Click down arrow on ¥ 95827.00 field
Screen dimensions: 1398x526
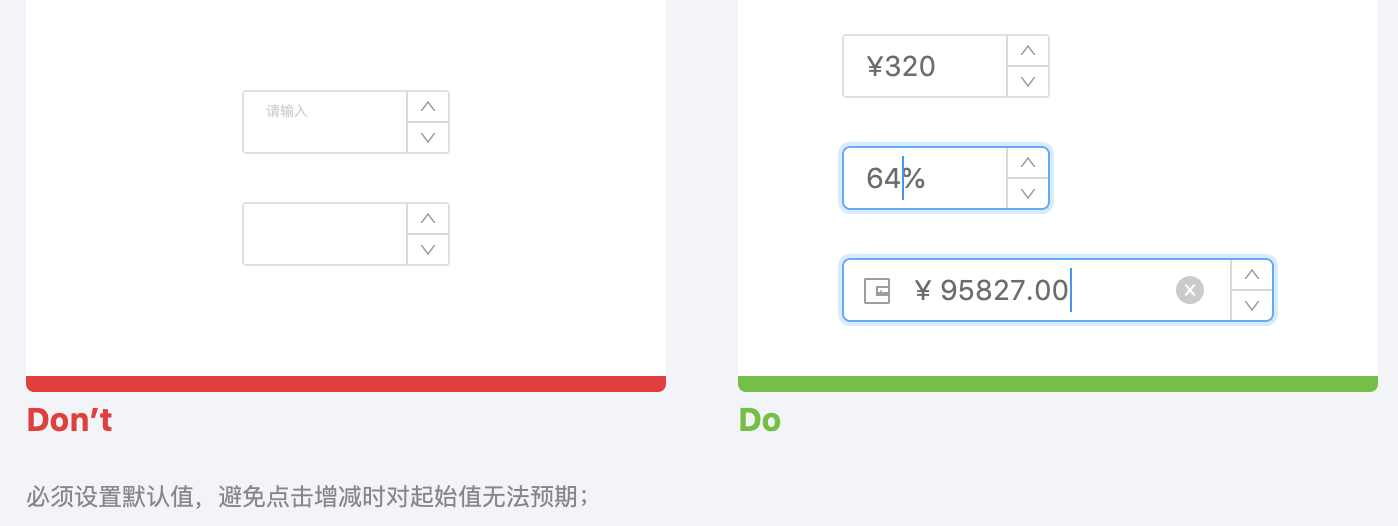[1252, 306]
